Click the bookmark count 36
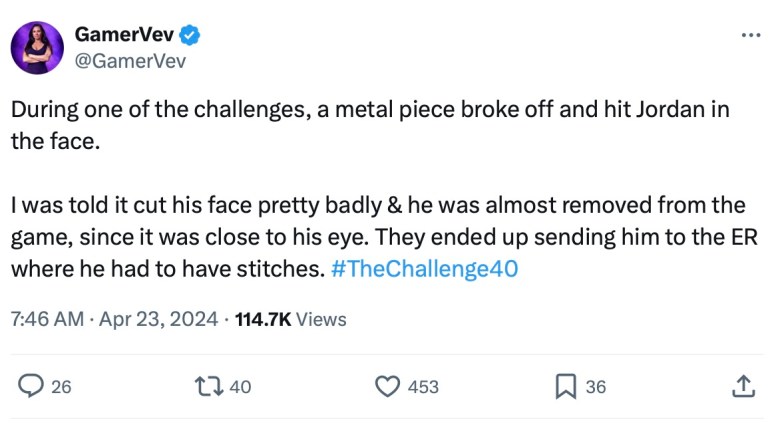This screenshot has height=423, width=780. [595, 386]
